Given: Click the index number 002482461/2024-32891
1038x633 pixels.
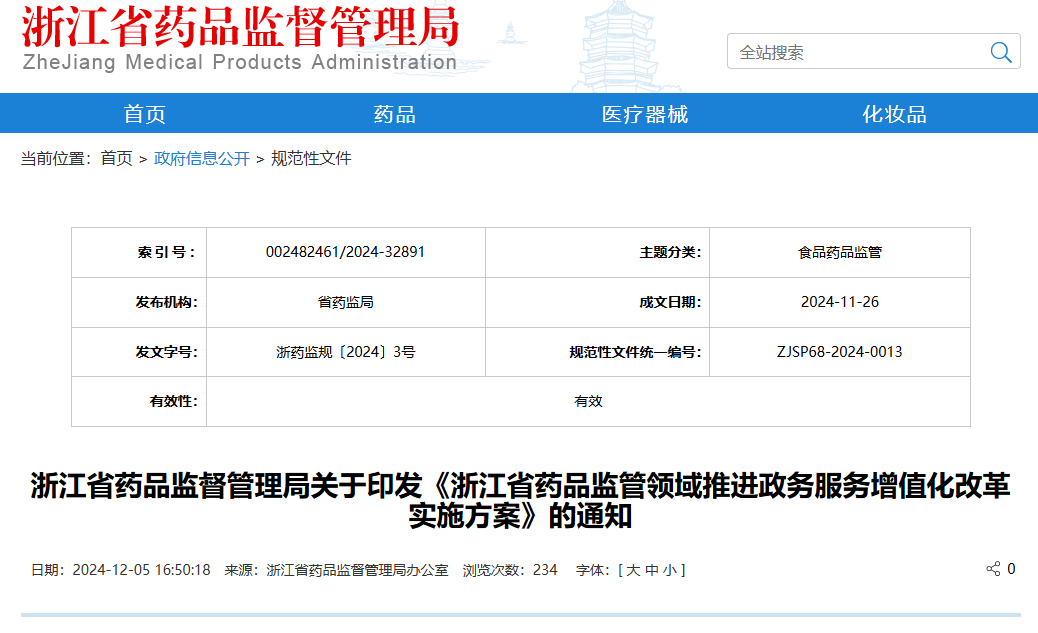Looking at the screenshot, I should coord(345,252).
